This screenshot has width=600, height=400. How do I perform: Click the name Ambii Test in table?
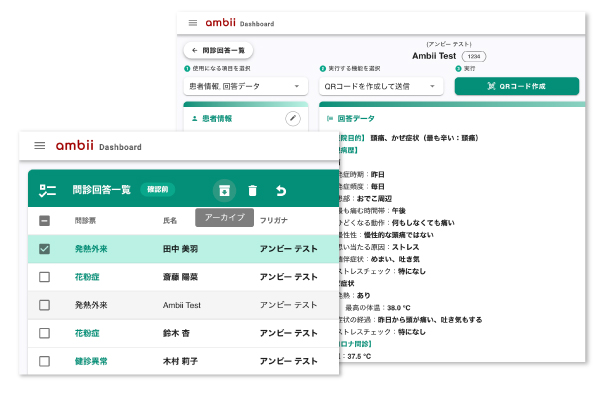182,305
